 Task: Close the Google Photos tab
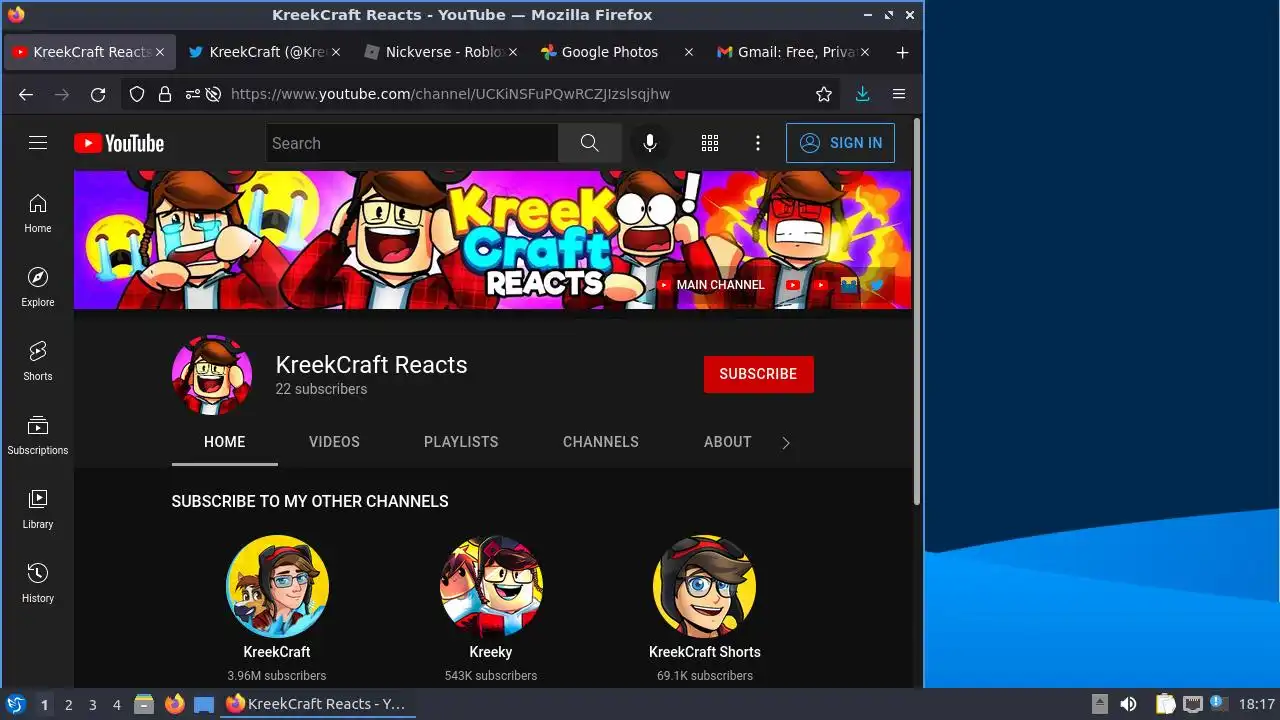[688, 52]
